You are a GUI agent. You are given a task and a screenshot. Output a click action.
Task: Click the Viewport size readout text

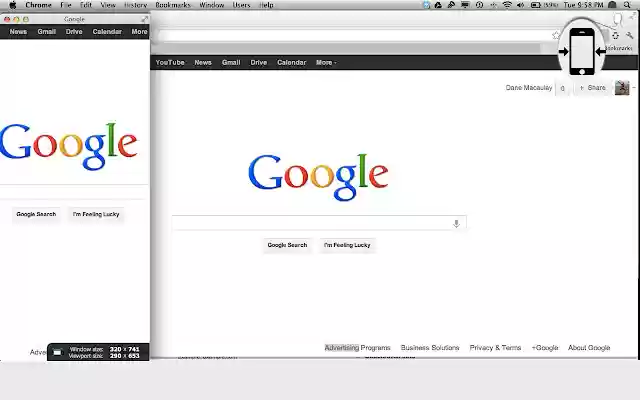click(x=104, y=356)
